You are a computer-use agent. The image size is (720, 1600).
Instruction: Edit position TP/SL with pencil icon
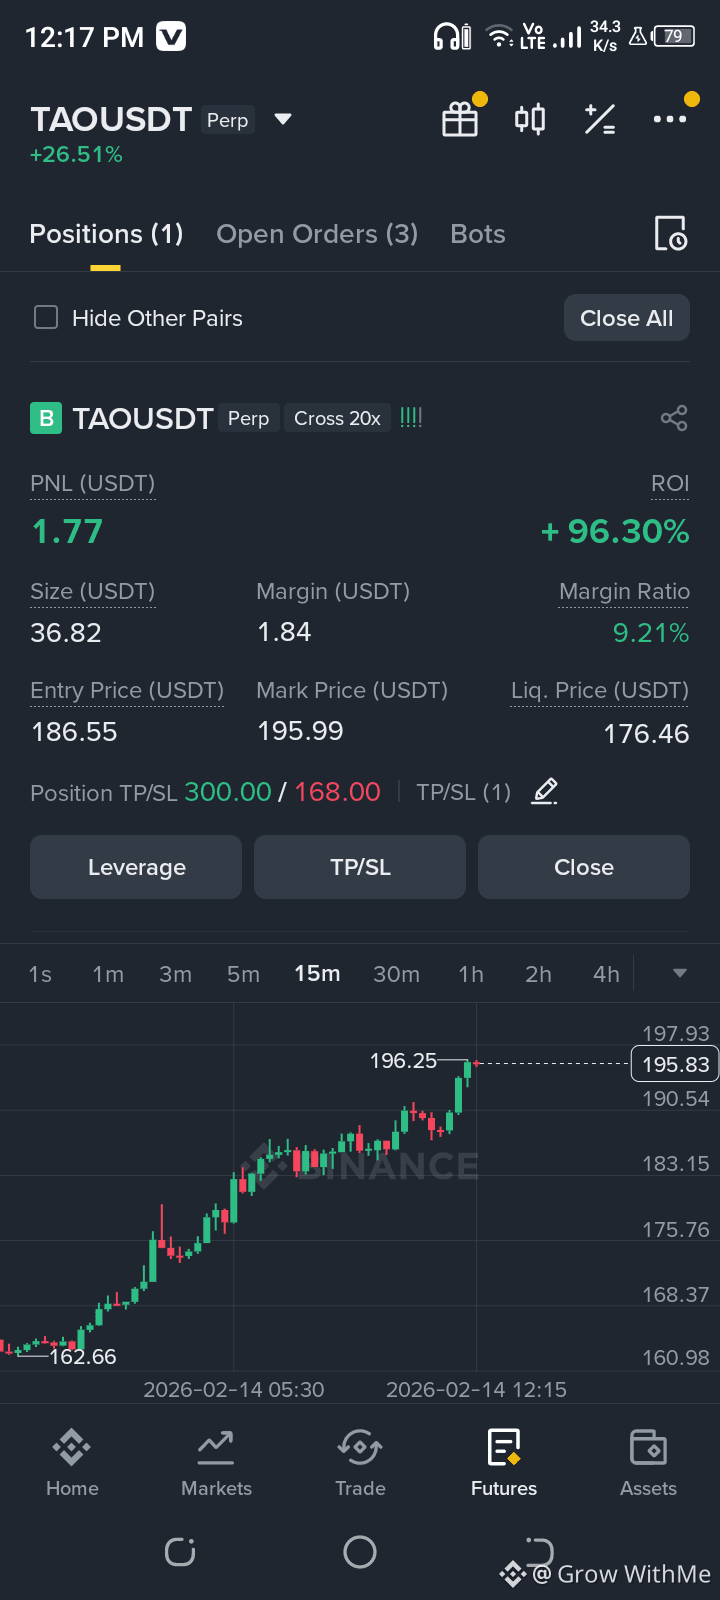(x=545, y=792)
